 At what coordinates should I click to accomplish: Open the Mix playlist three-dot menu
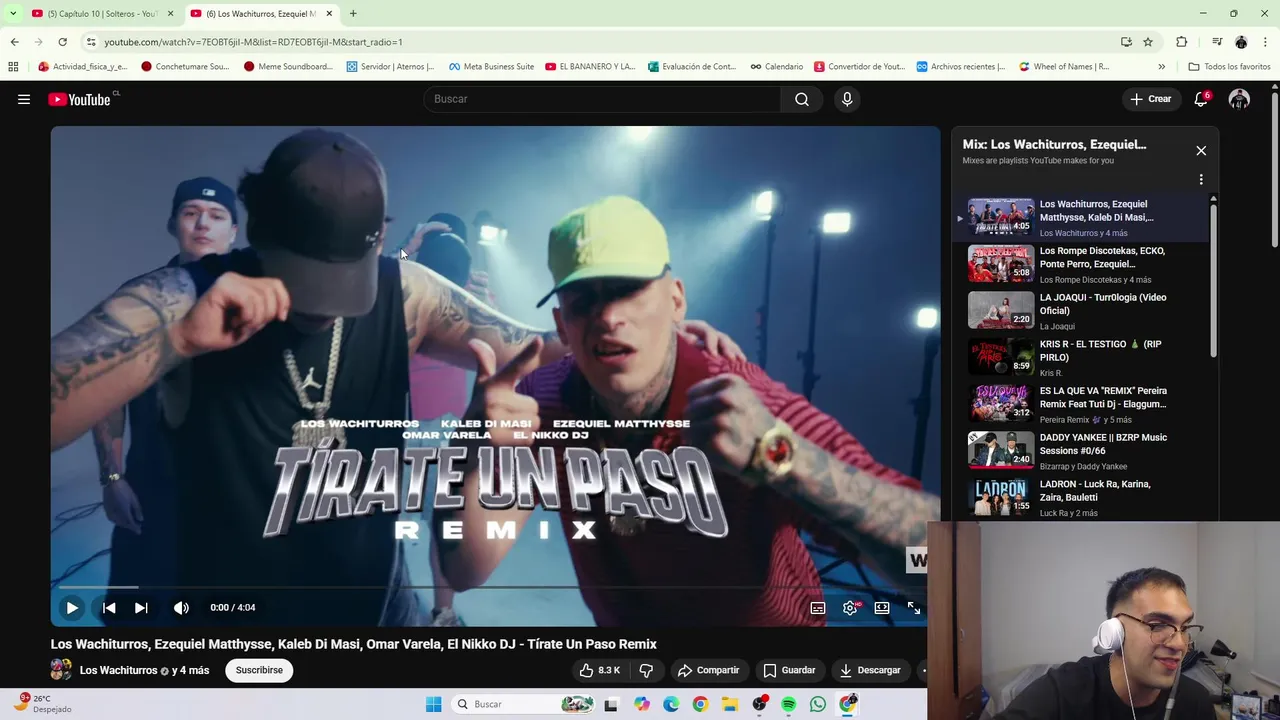(1201, 180)
